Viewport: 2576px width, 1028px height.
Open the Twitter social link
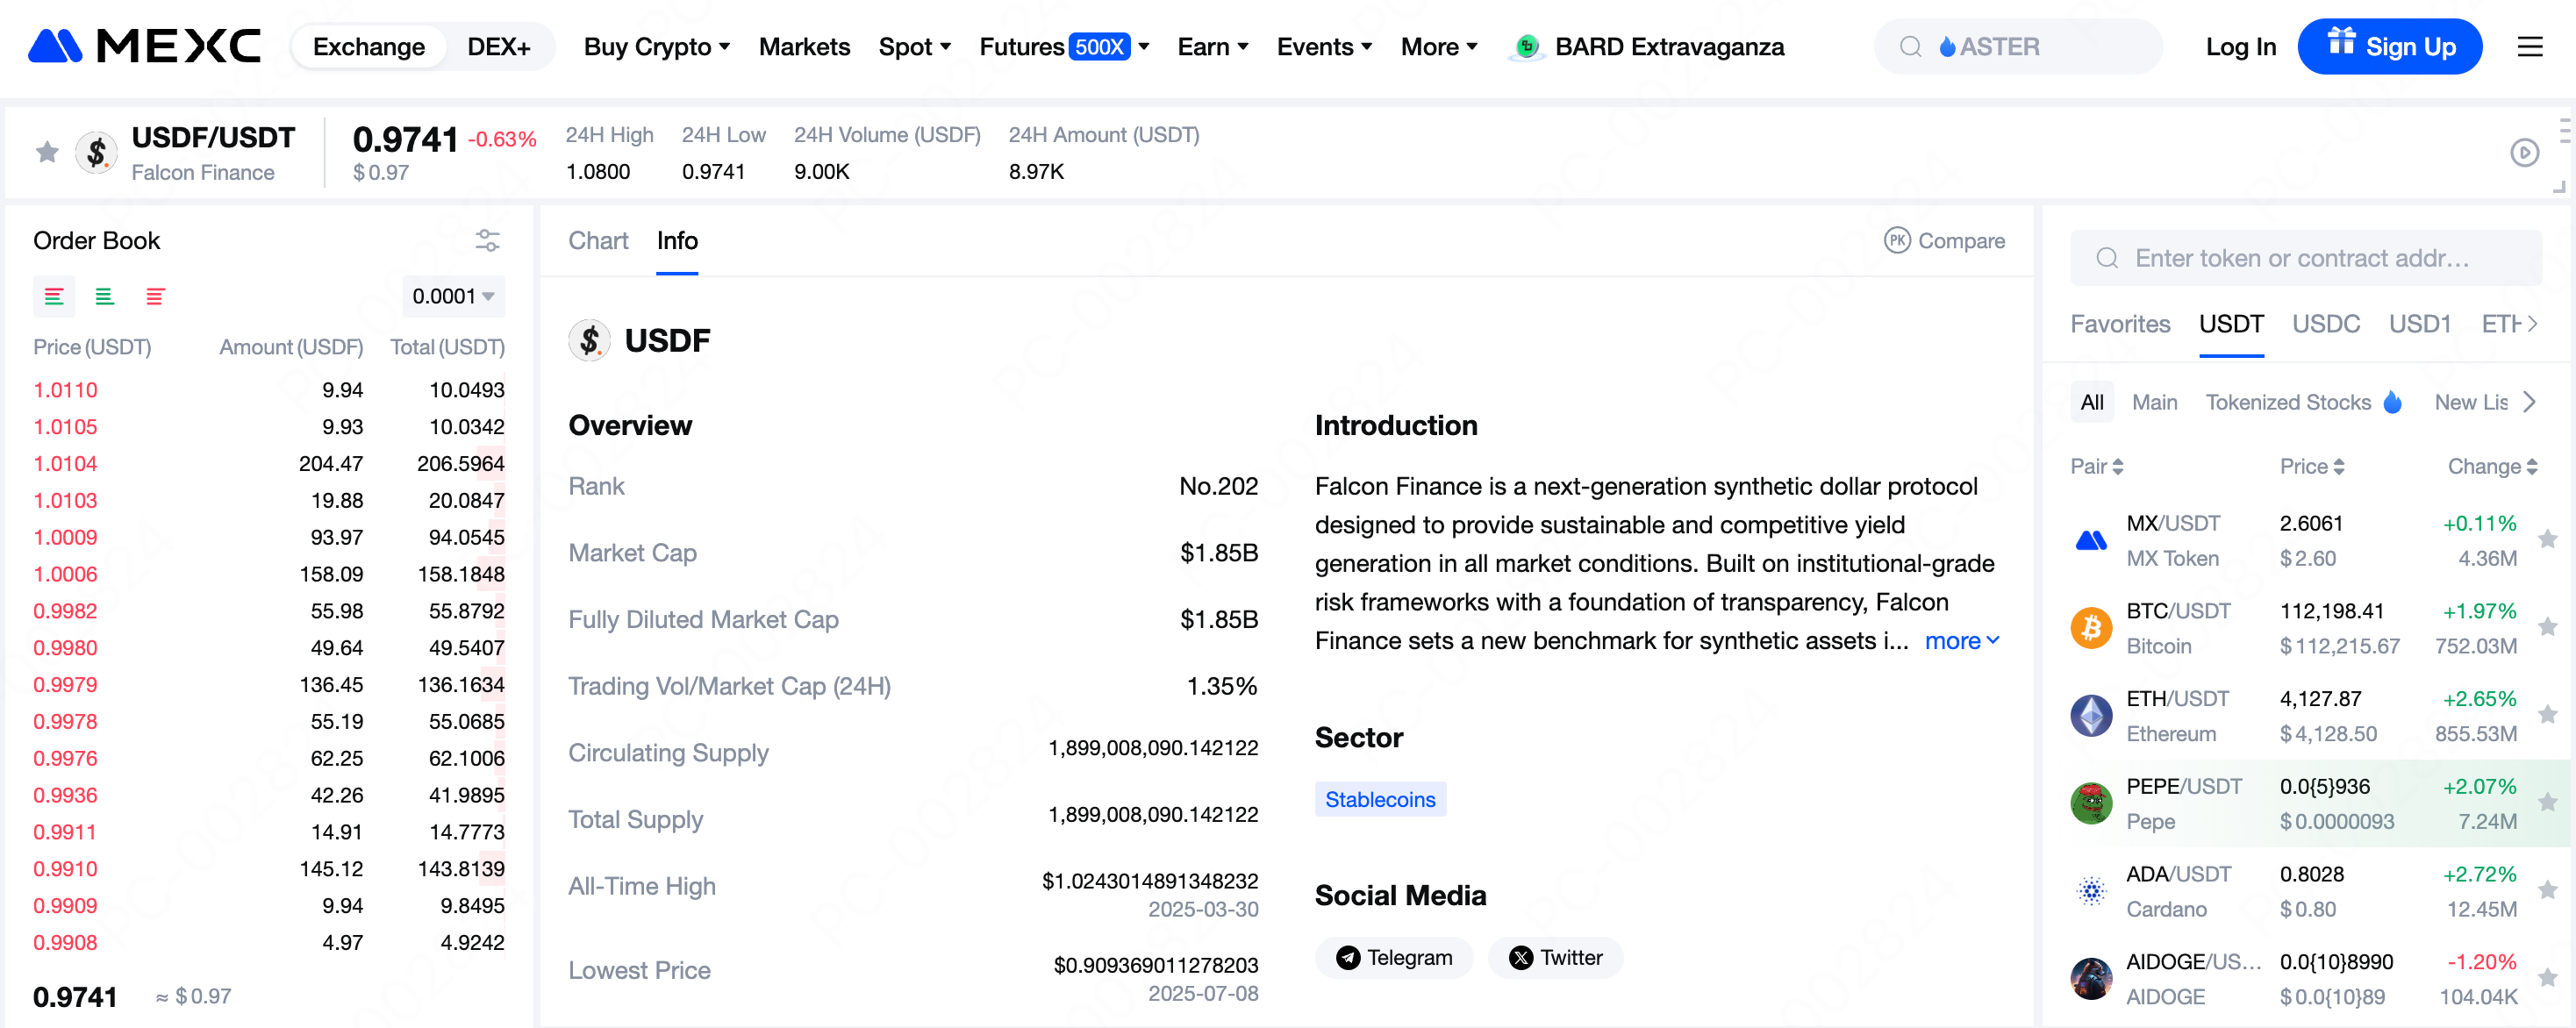tap(1555, 957)
